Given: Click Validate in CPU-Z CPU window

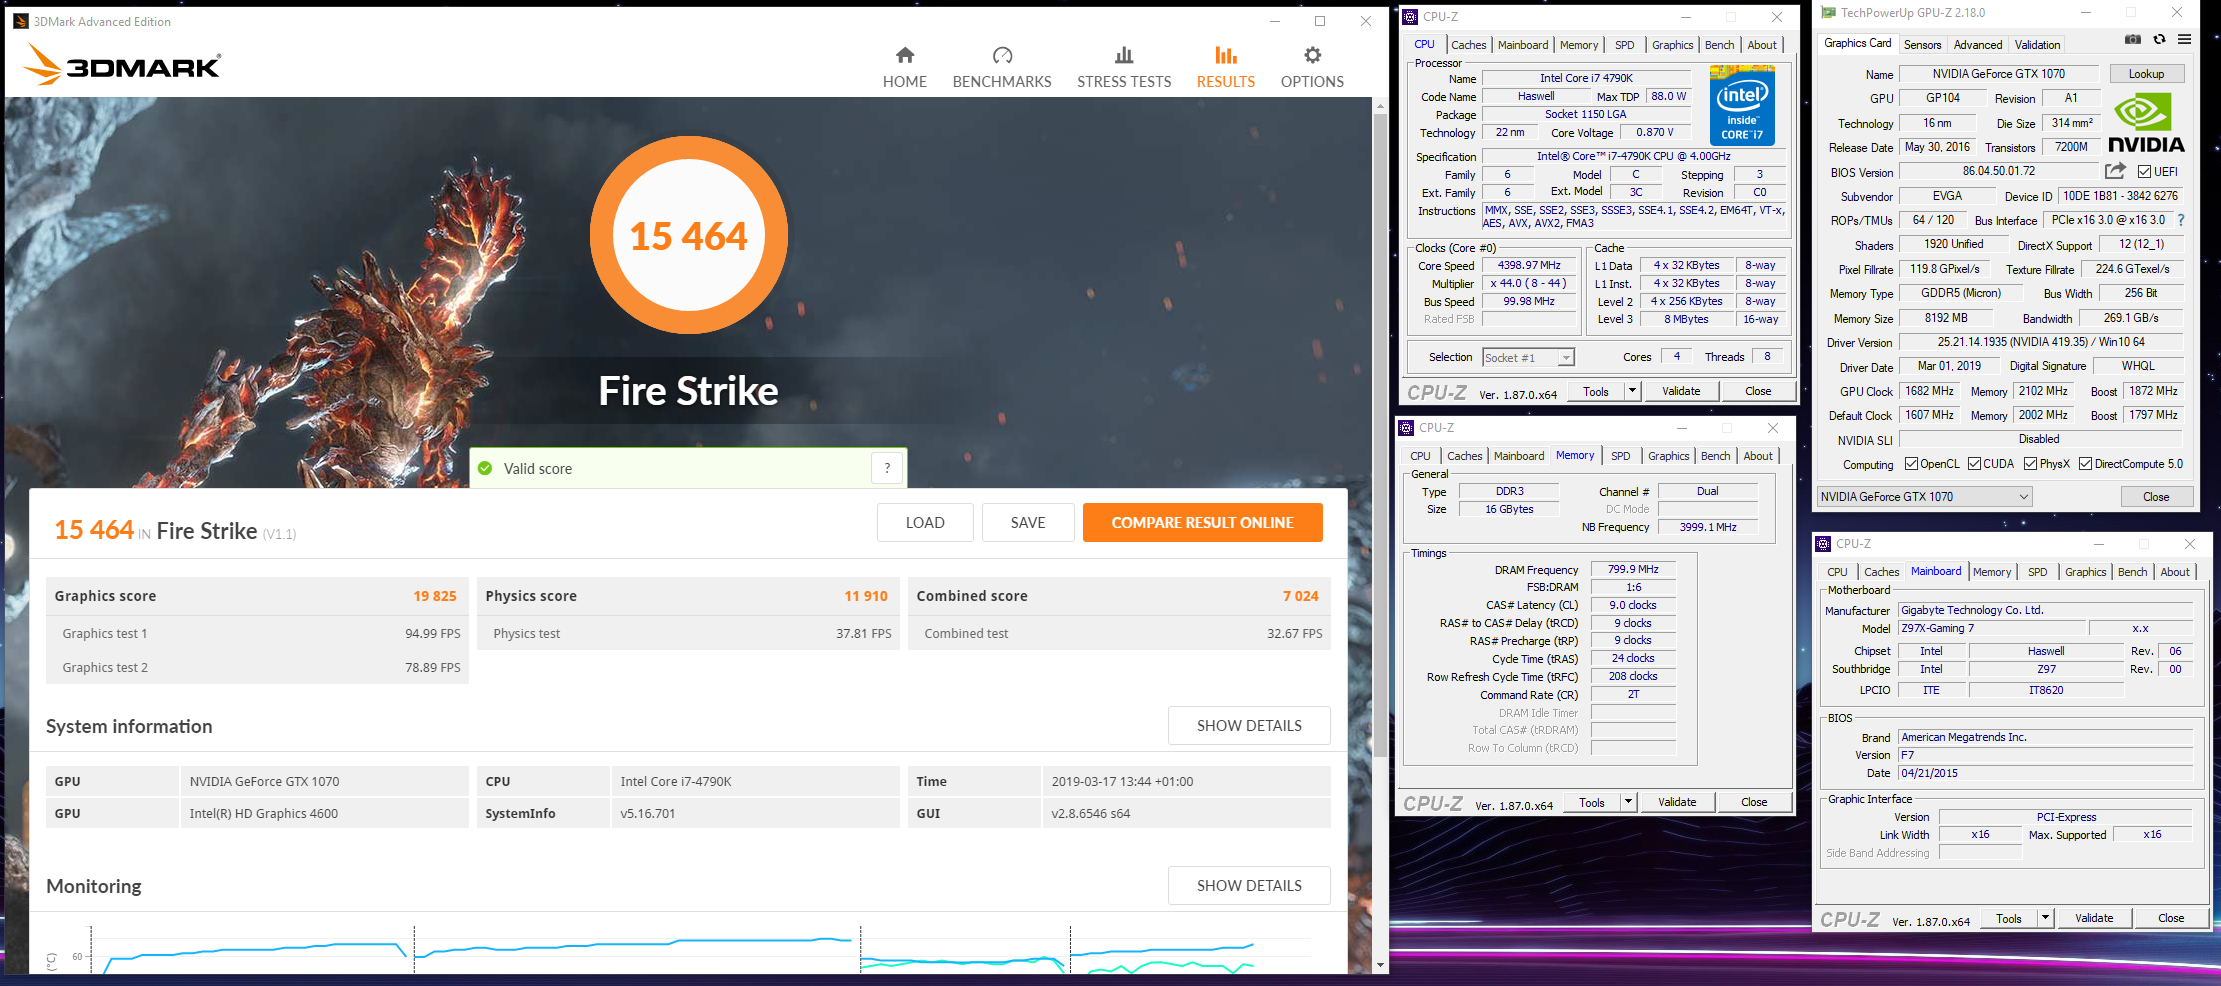Looking at the screenshot, I should pyautogui.click(x=1681, y=391).
